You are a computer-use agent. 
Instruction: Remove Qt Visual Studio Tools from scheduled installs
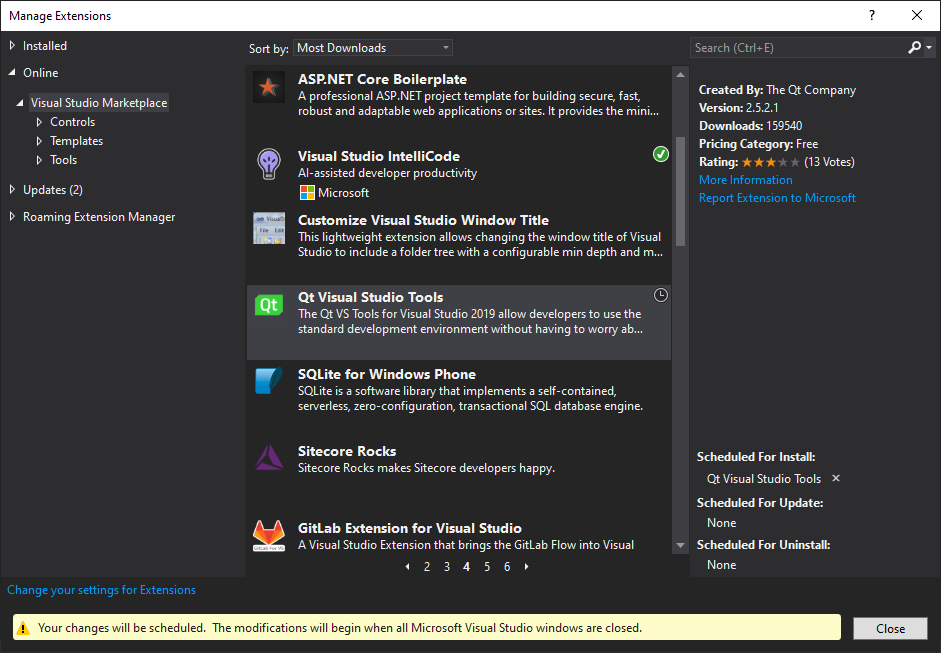[x=836, y=479]
